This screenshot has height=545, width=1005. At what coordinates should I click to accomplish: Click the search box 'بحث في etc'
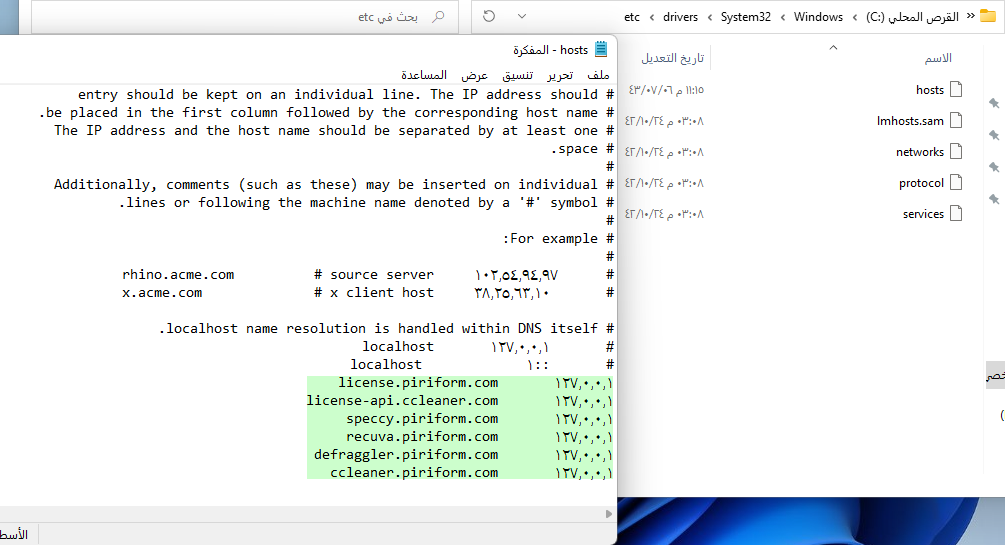(244, 17)
